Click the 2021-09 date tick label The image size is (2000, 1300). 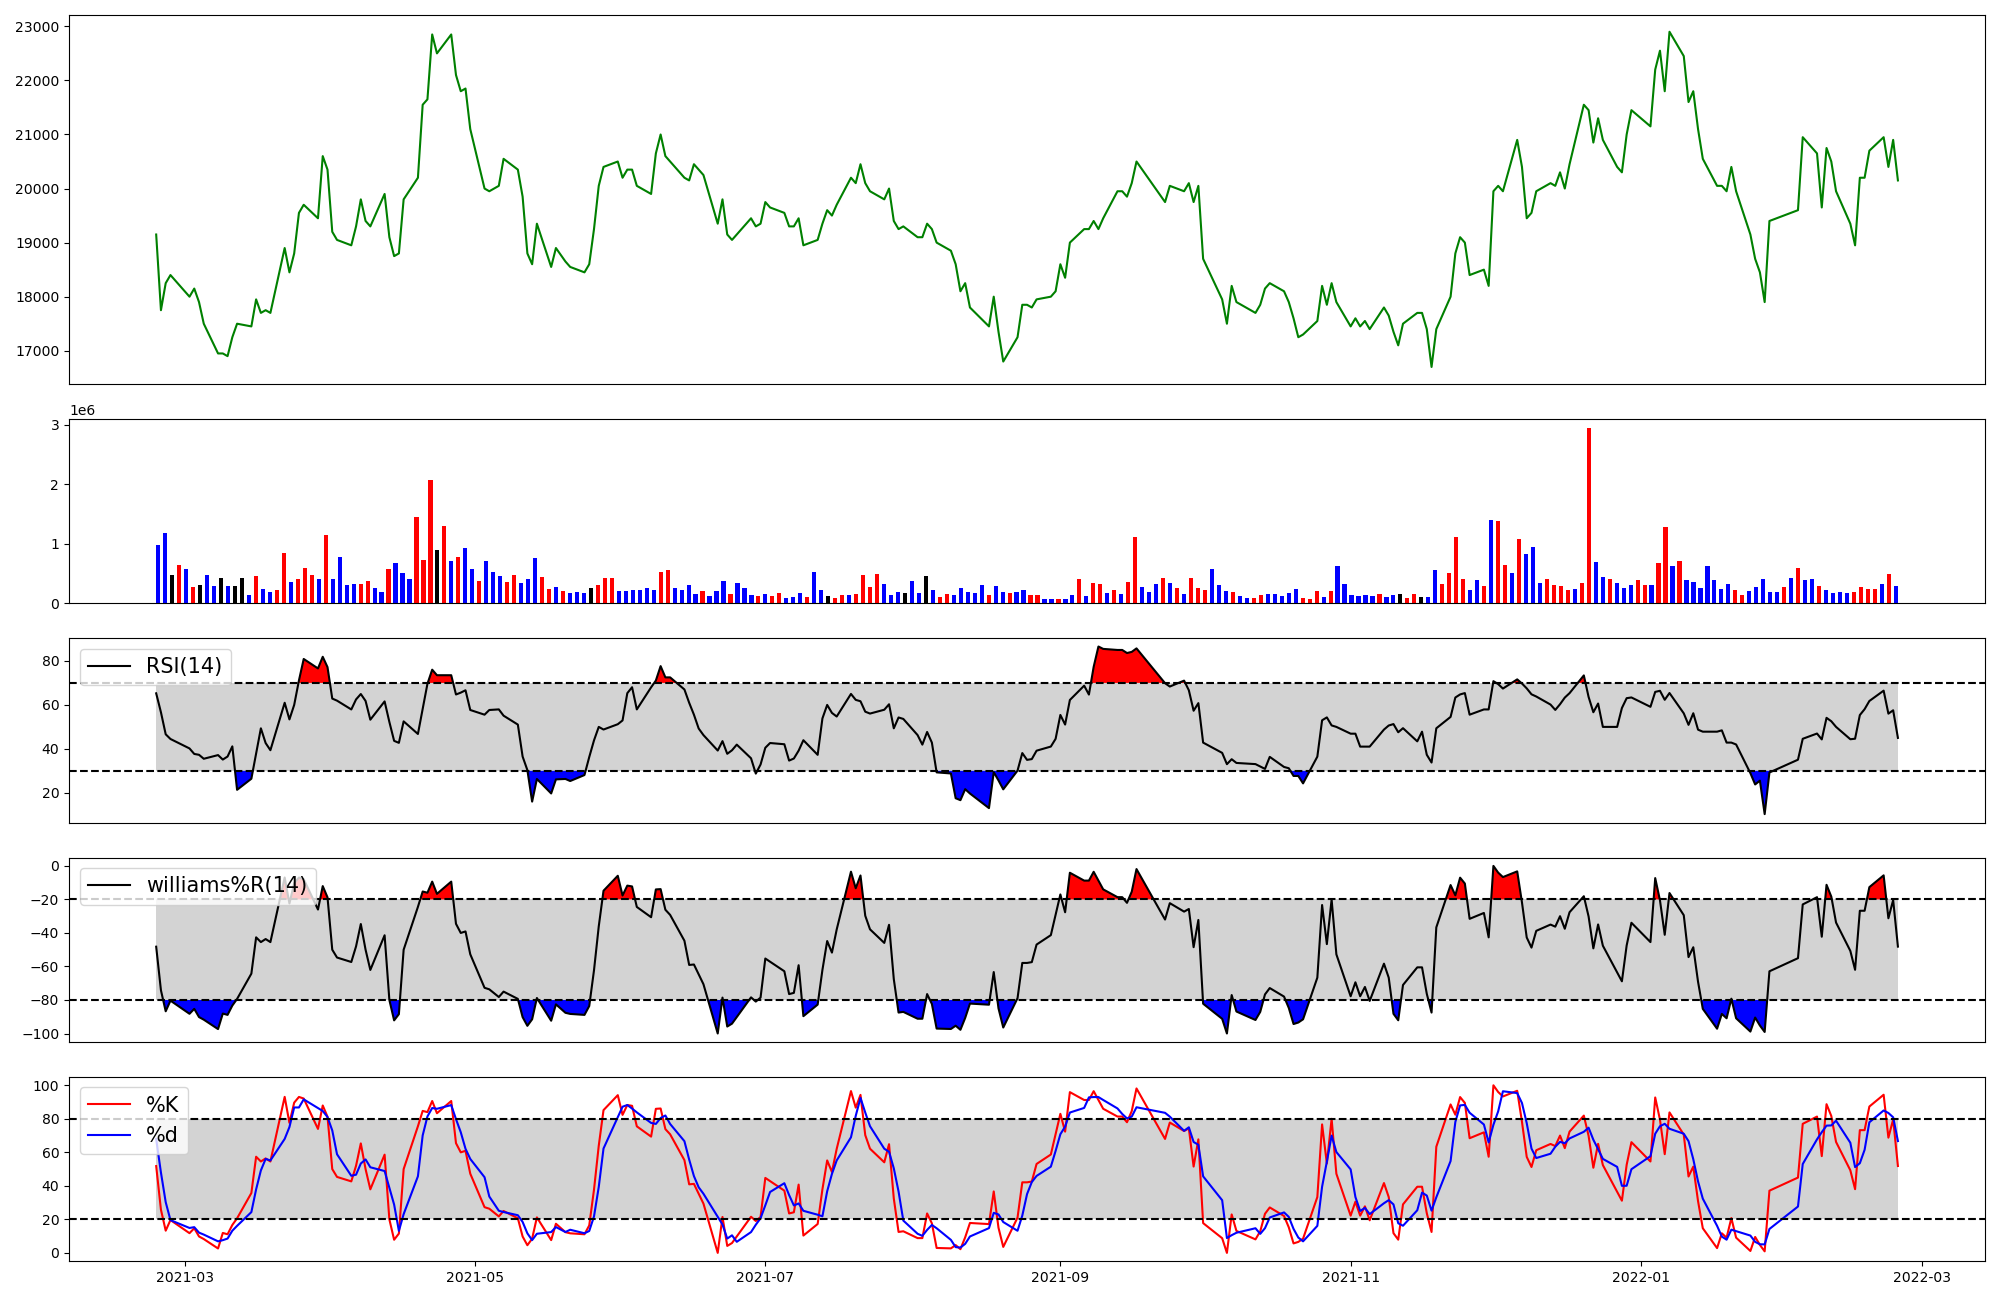1059,1277
